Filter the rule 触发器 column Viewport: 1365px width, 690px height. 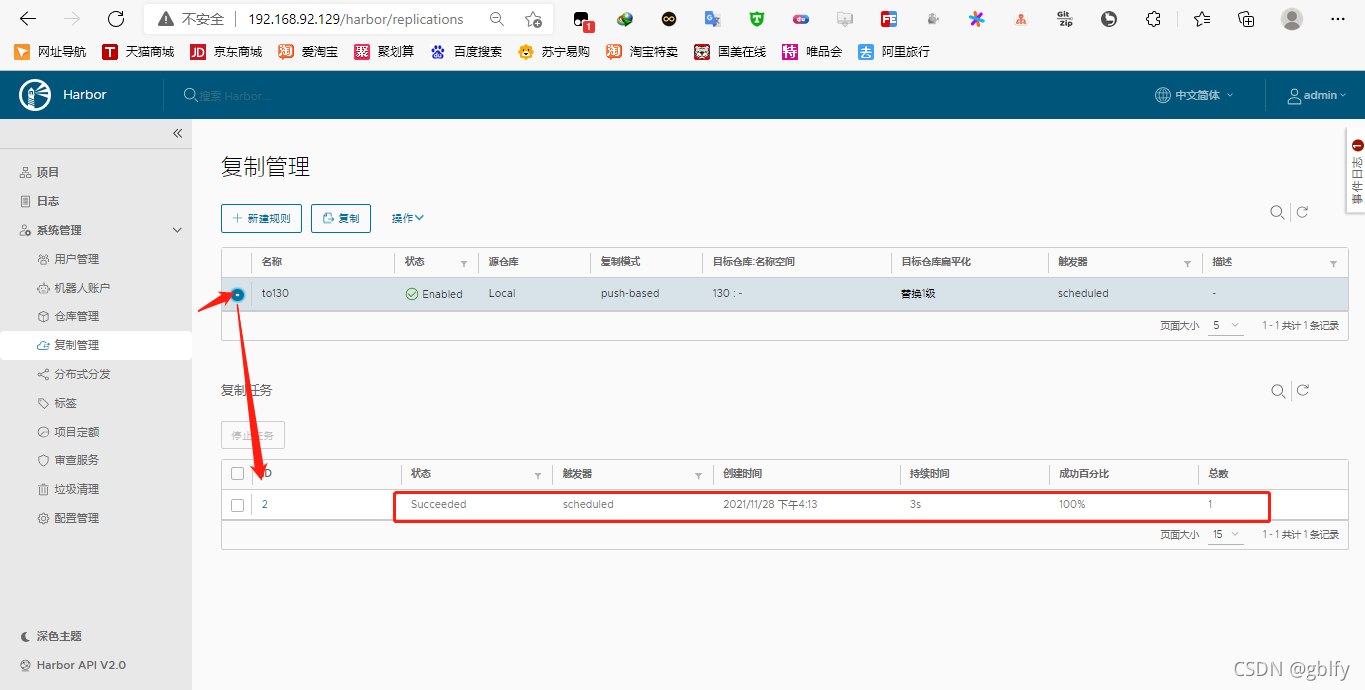coord(1187,263)
